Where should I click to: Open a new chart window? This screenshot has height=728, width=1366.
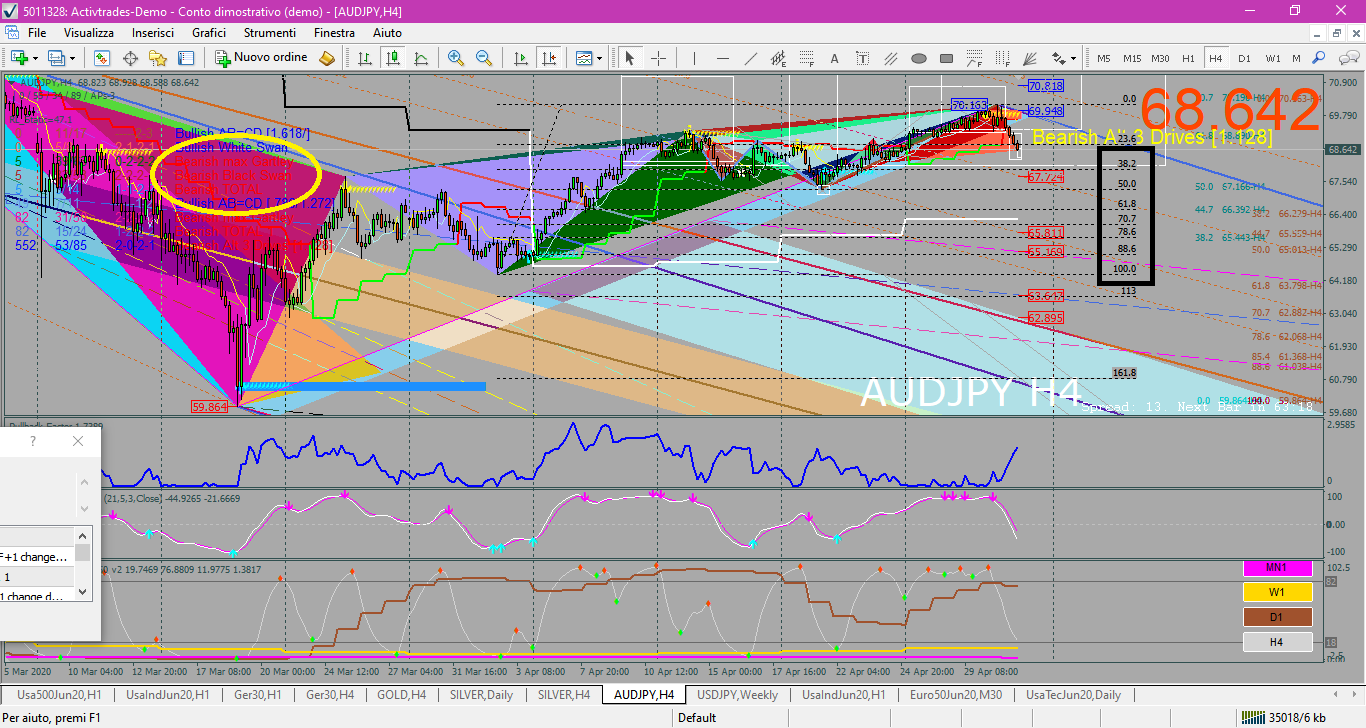click(x=19, y=58)
